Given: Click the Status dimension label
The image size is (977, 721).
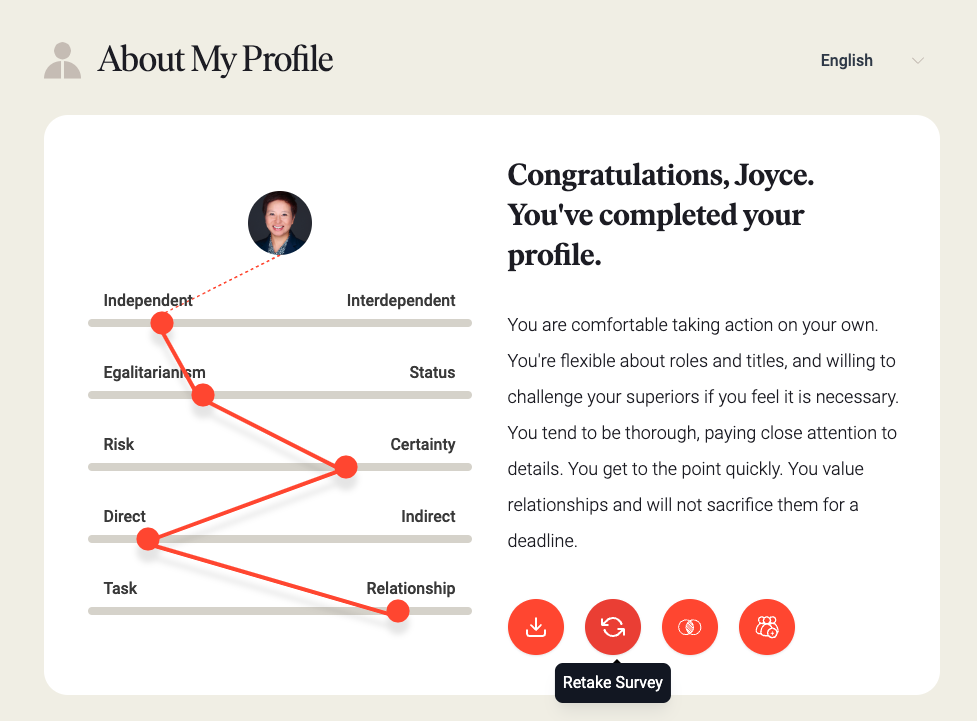Looking at the screenshot, I should click(432, 373).
